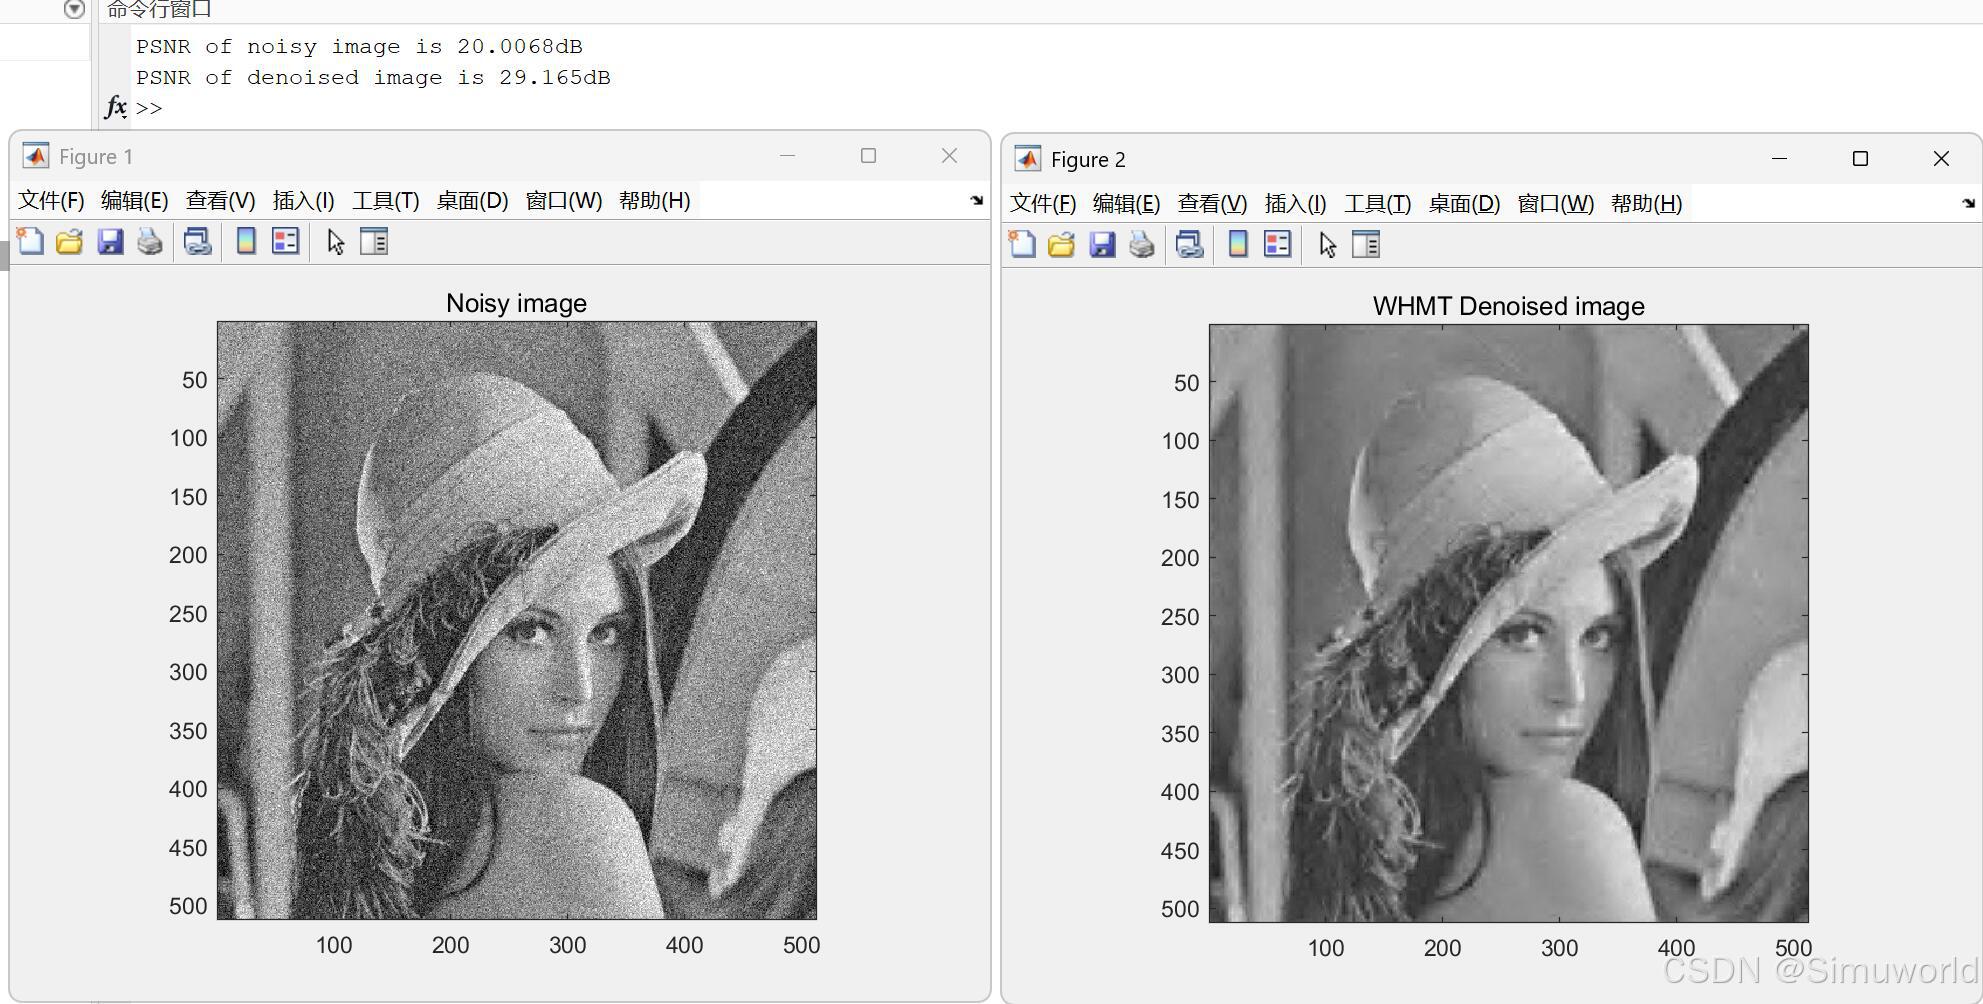Toggle Edit Plot arrow in Figure 1
This screenshot has height=1004, width=1983.
click(335, 241)
